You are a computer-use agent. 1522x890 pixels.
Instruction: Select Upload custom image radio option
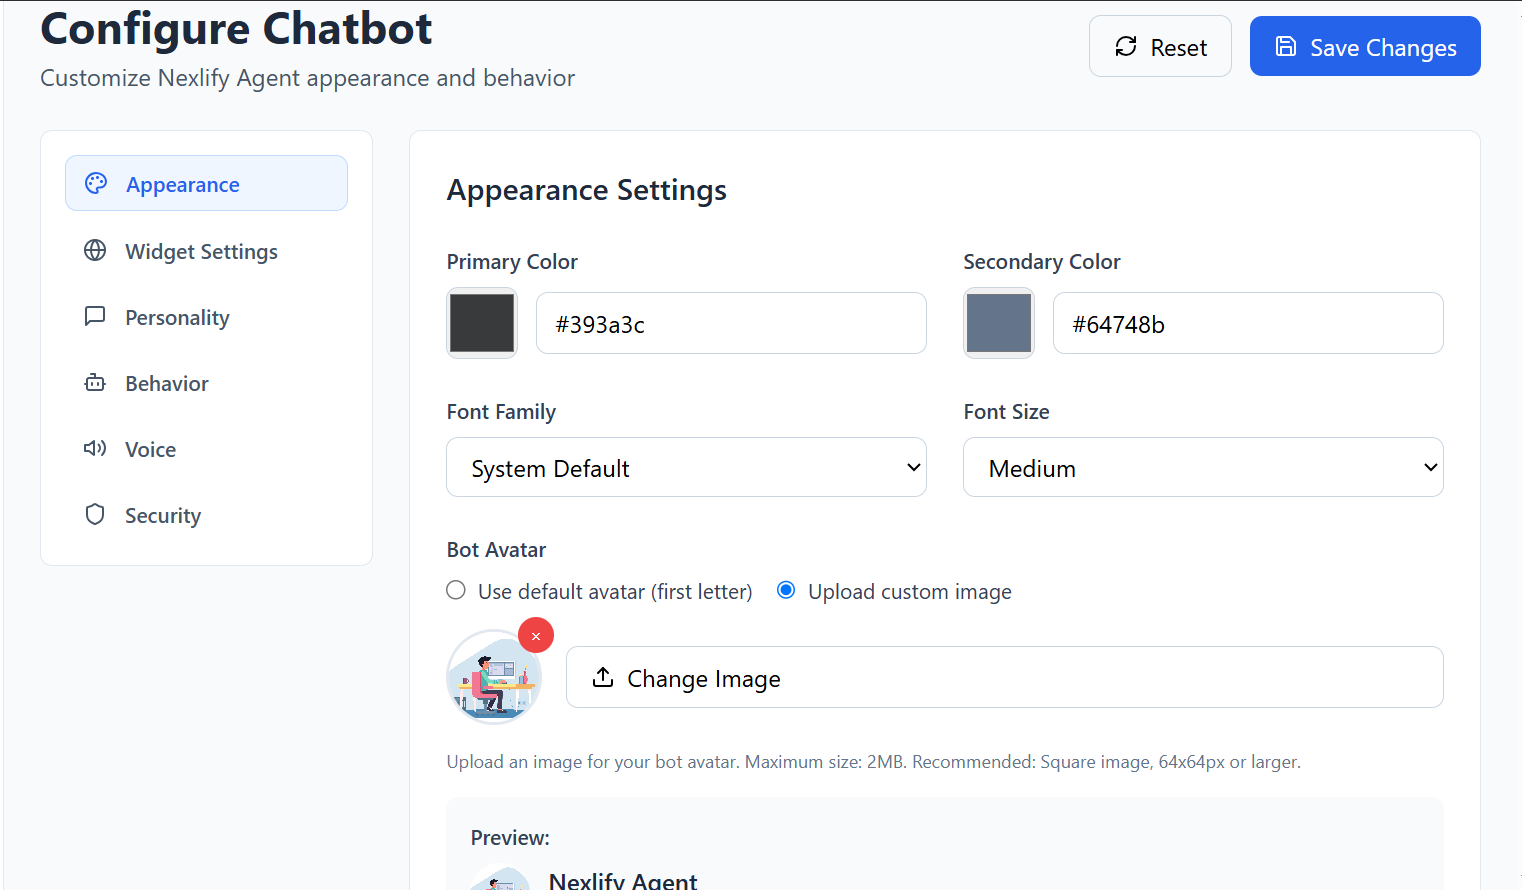click(x=786, y=590)
